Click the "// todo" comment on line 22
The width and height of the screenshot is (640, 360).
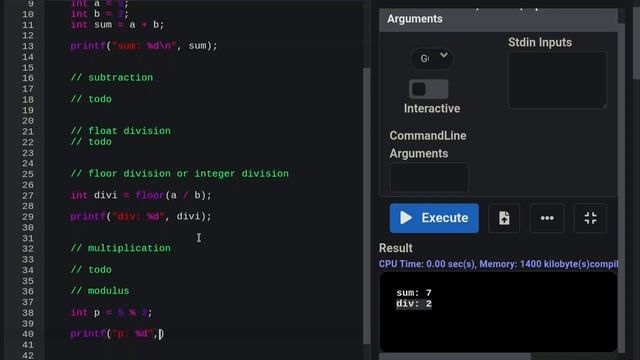91,142
